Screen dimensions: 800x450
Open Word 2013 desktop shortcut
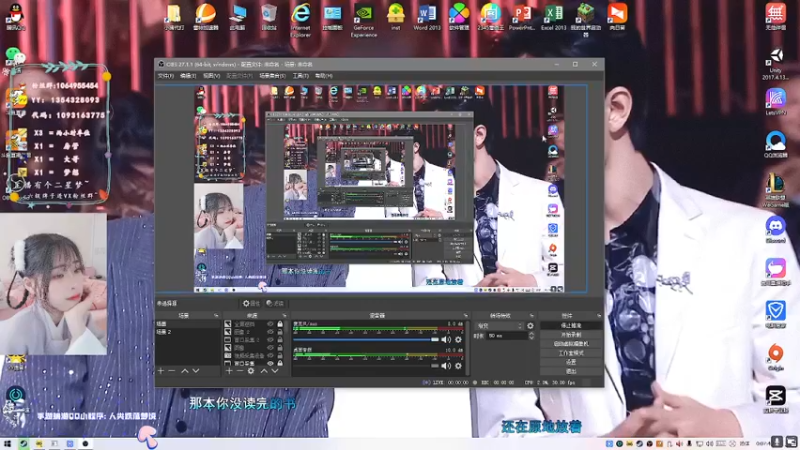[427, 17]
